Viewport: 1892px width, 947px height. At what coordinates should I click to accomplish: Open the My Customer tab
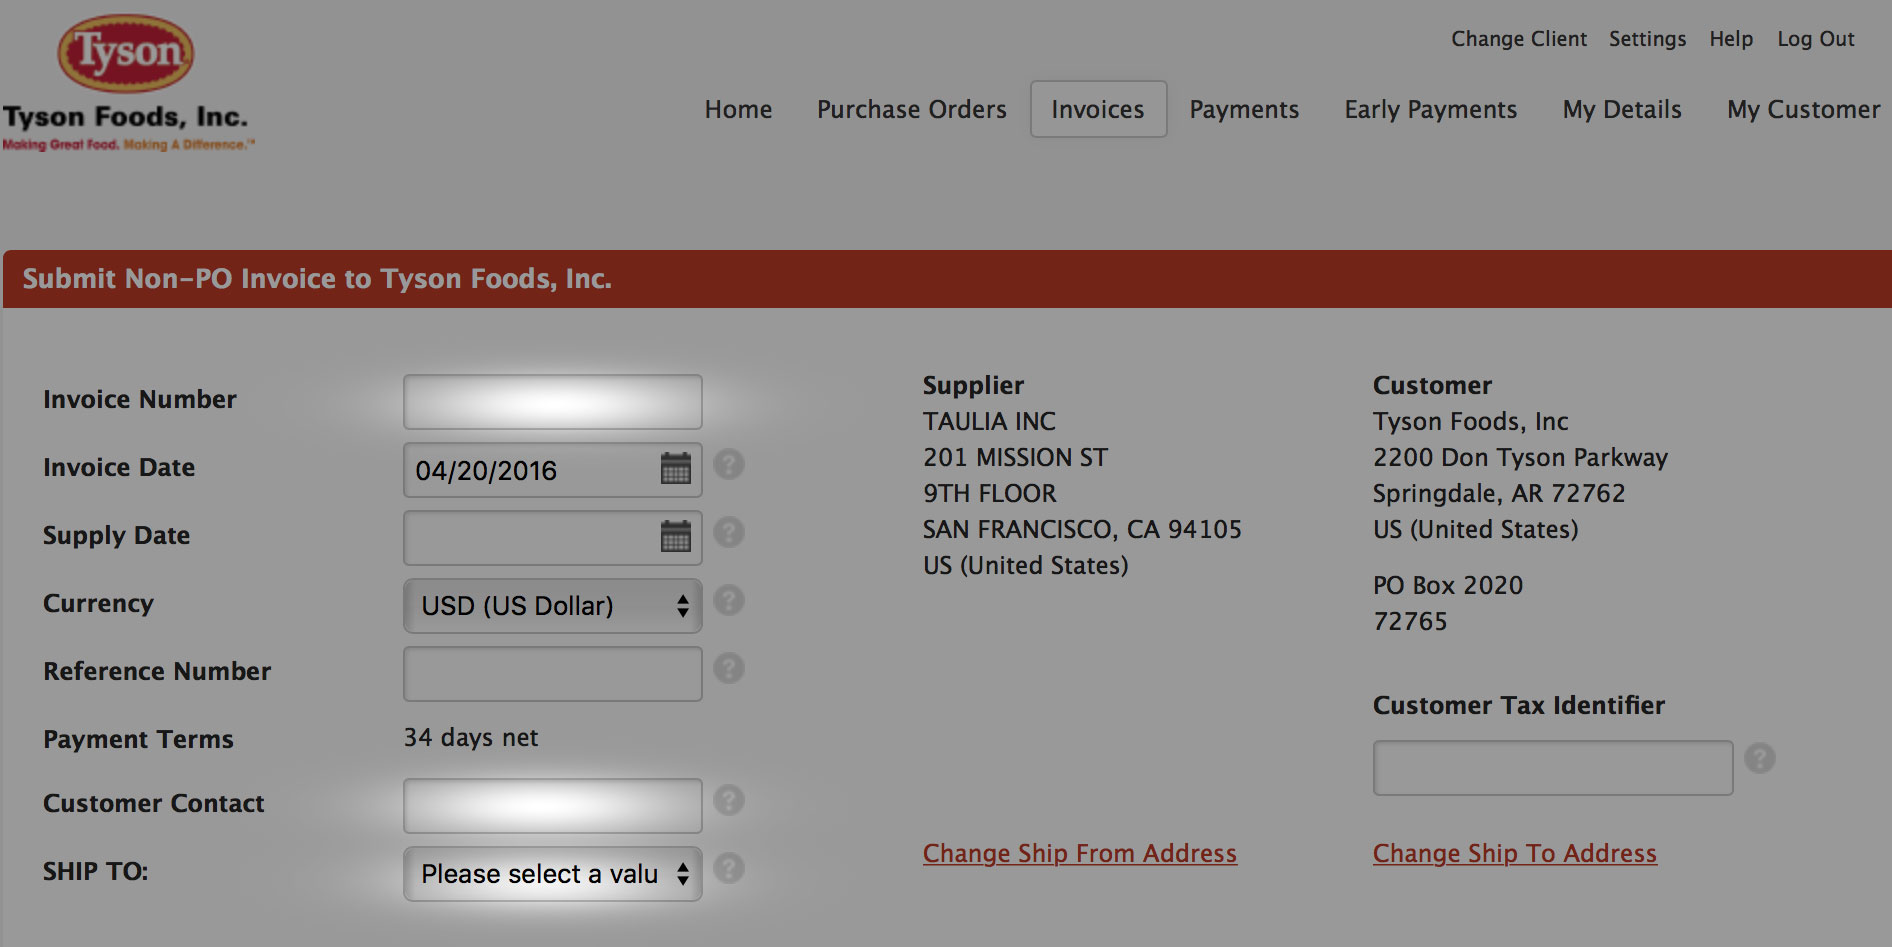point(1804,109)
